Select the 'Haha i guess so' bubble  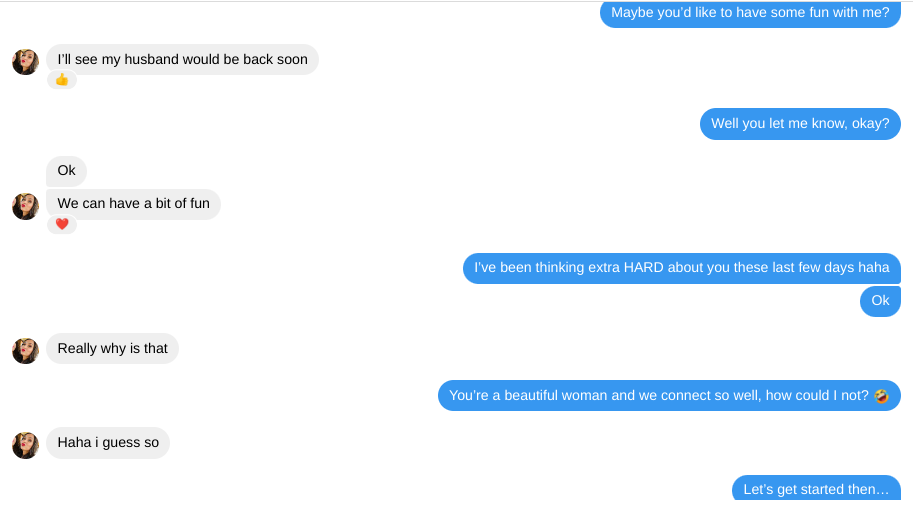point(108,443)
